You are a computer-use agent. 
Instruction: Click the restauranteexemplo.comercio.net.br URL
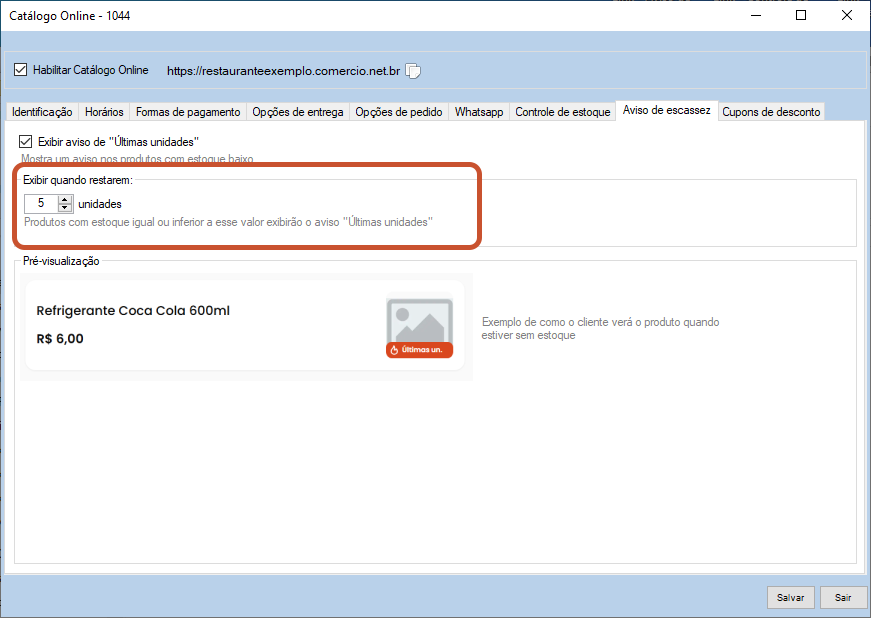click(283, 71)
